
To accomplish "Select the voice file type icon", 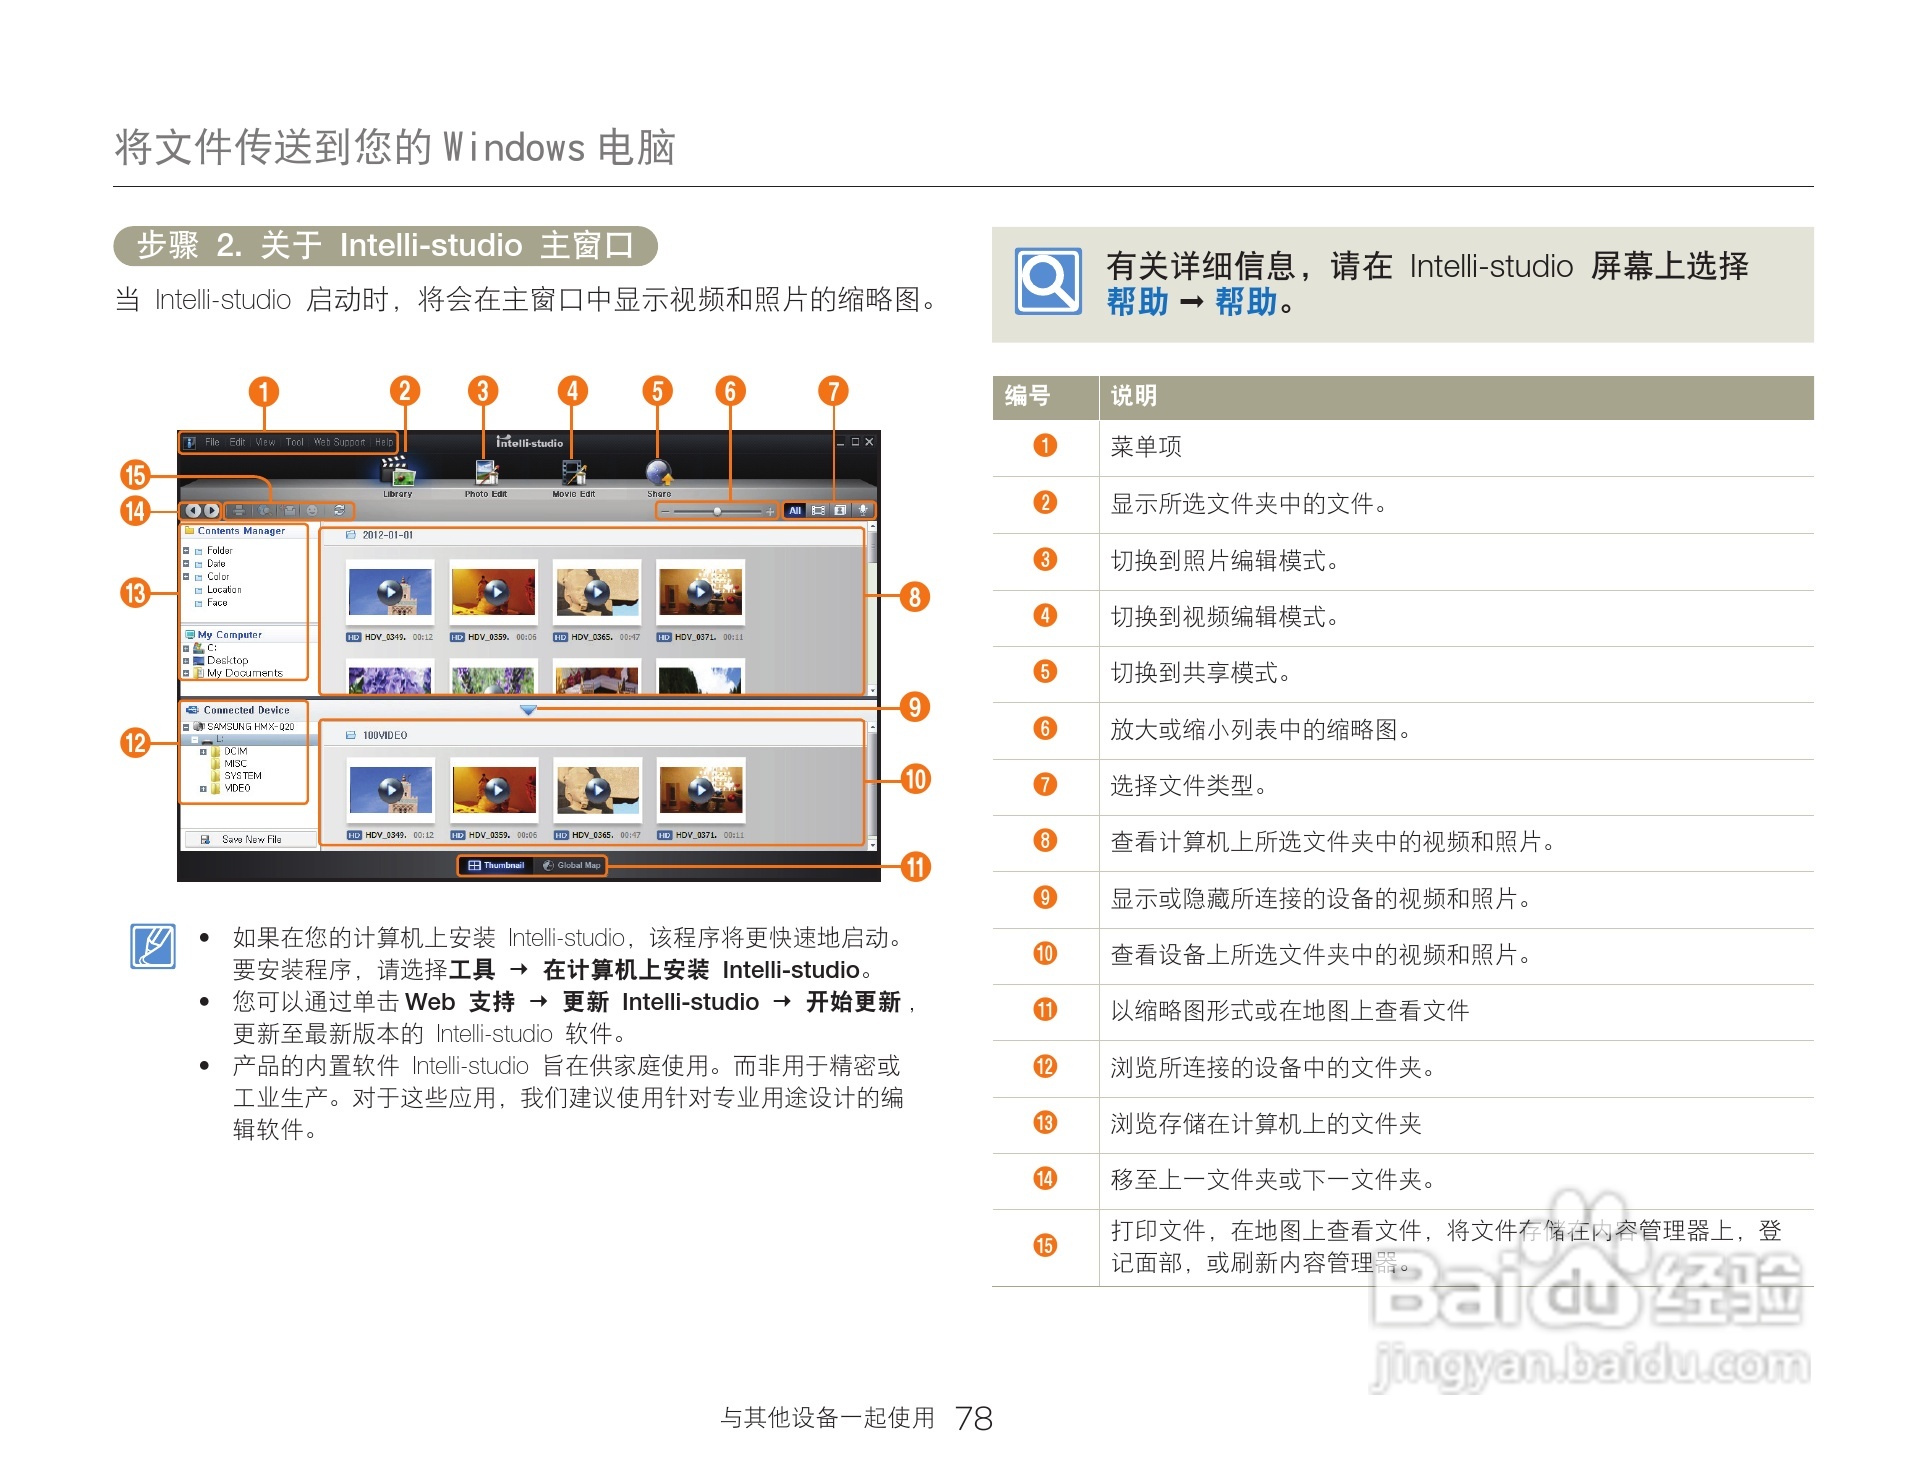I will click(862, 510).
